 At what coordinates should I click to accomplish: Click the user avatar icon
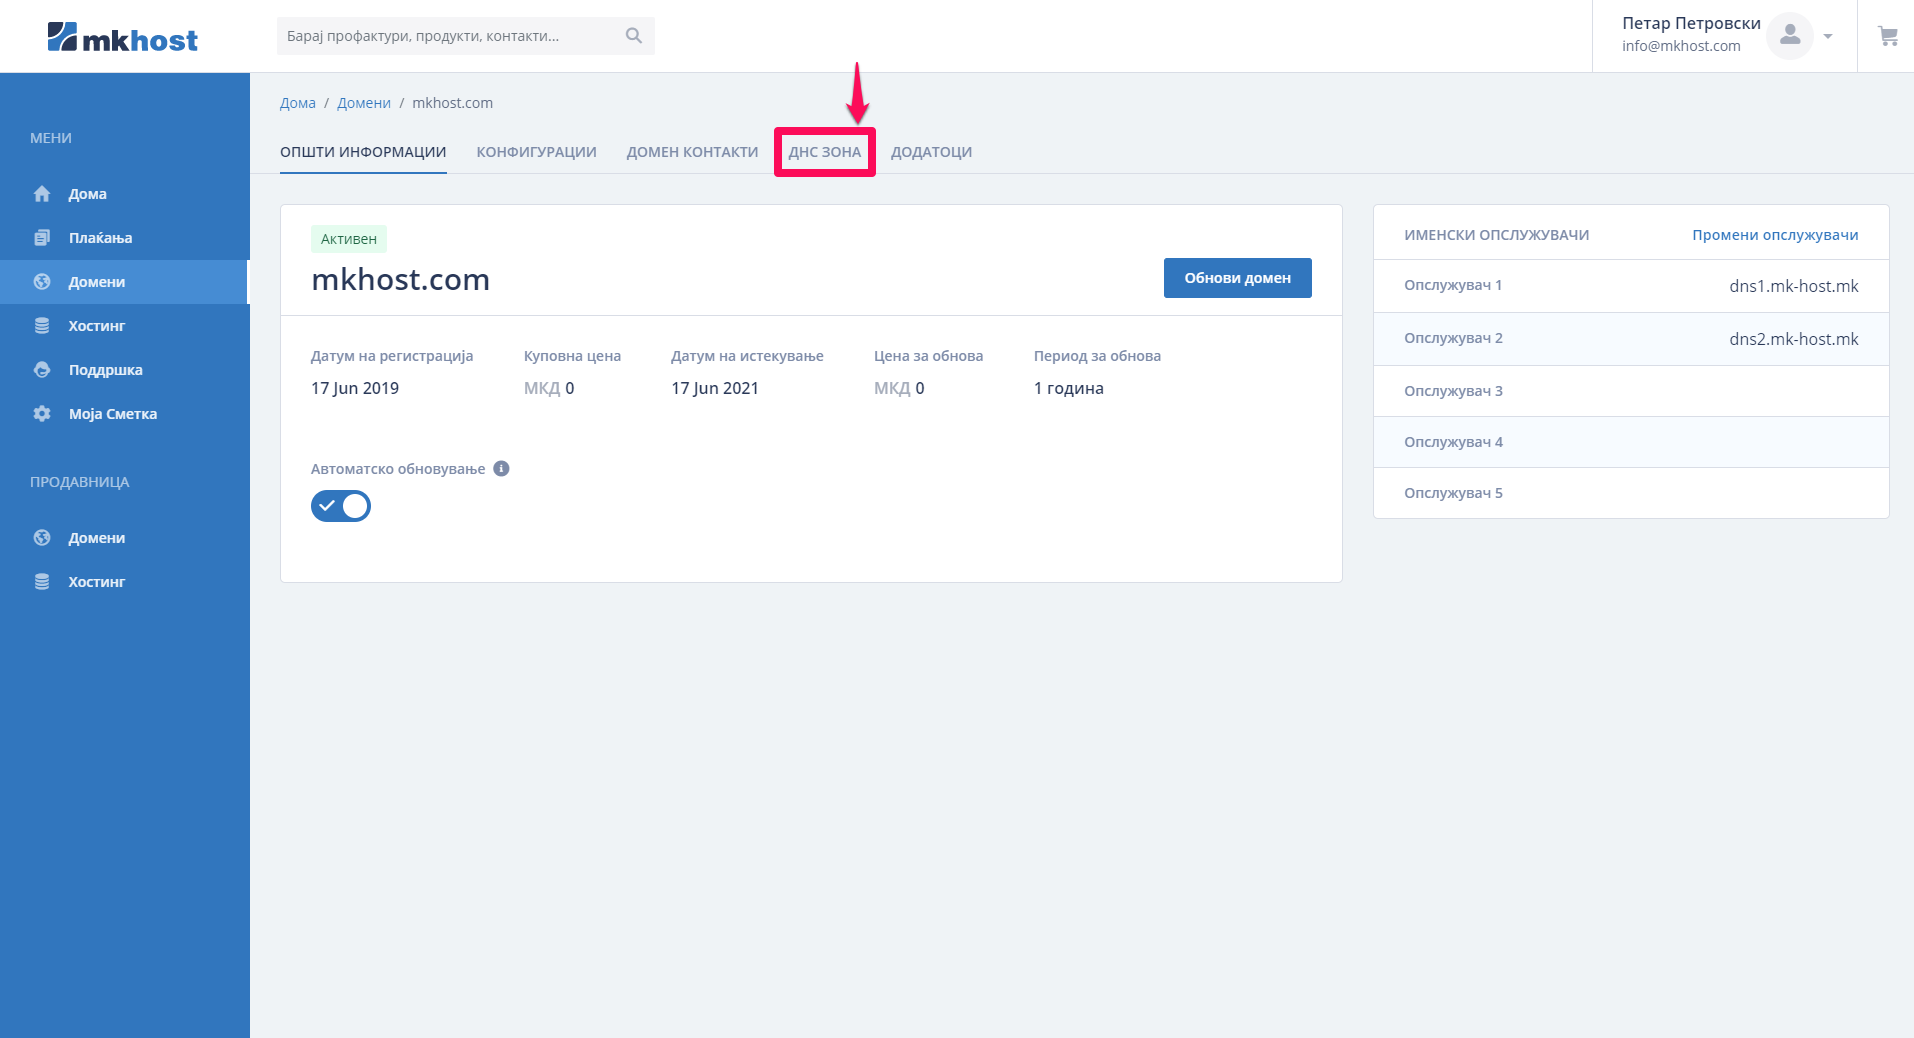point(1789,36)
